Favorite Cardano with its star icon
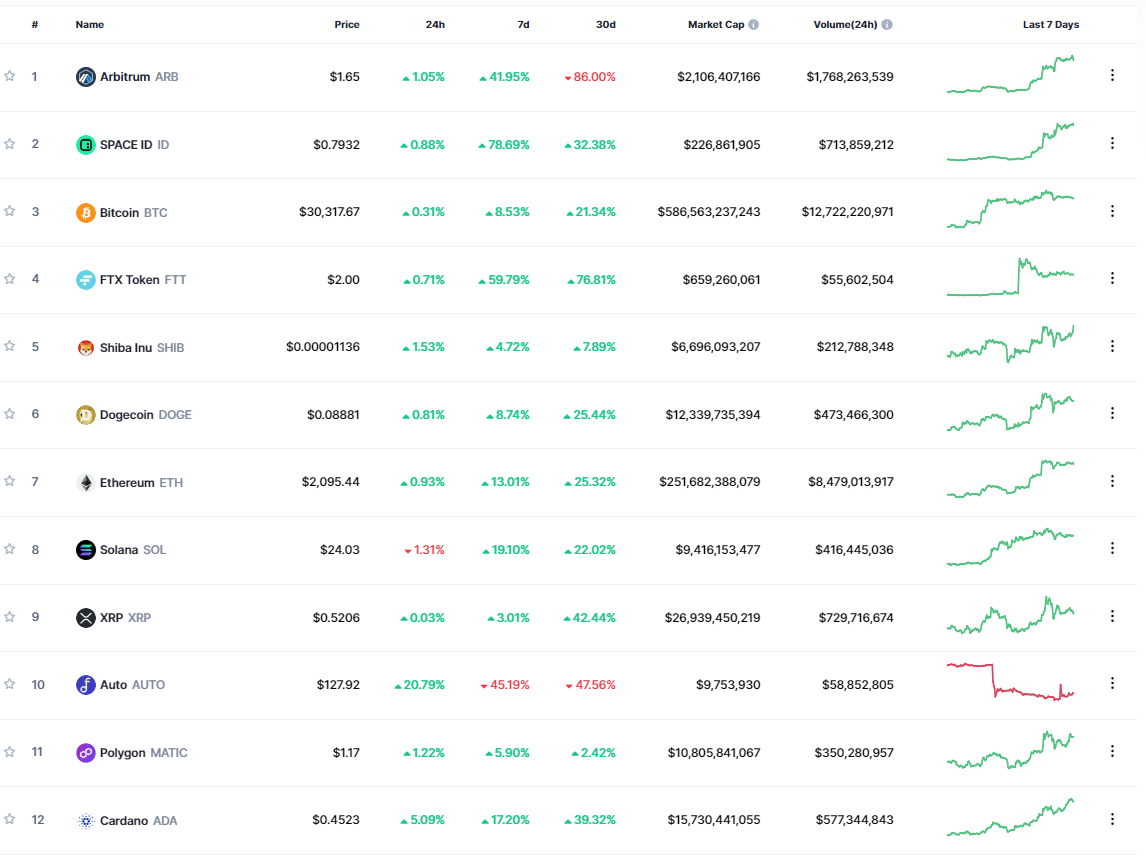 coord(10,820)
